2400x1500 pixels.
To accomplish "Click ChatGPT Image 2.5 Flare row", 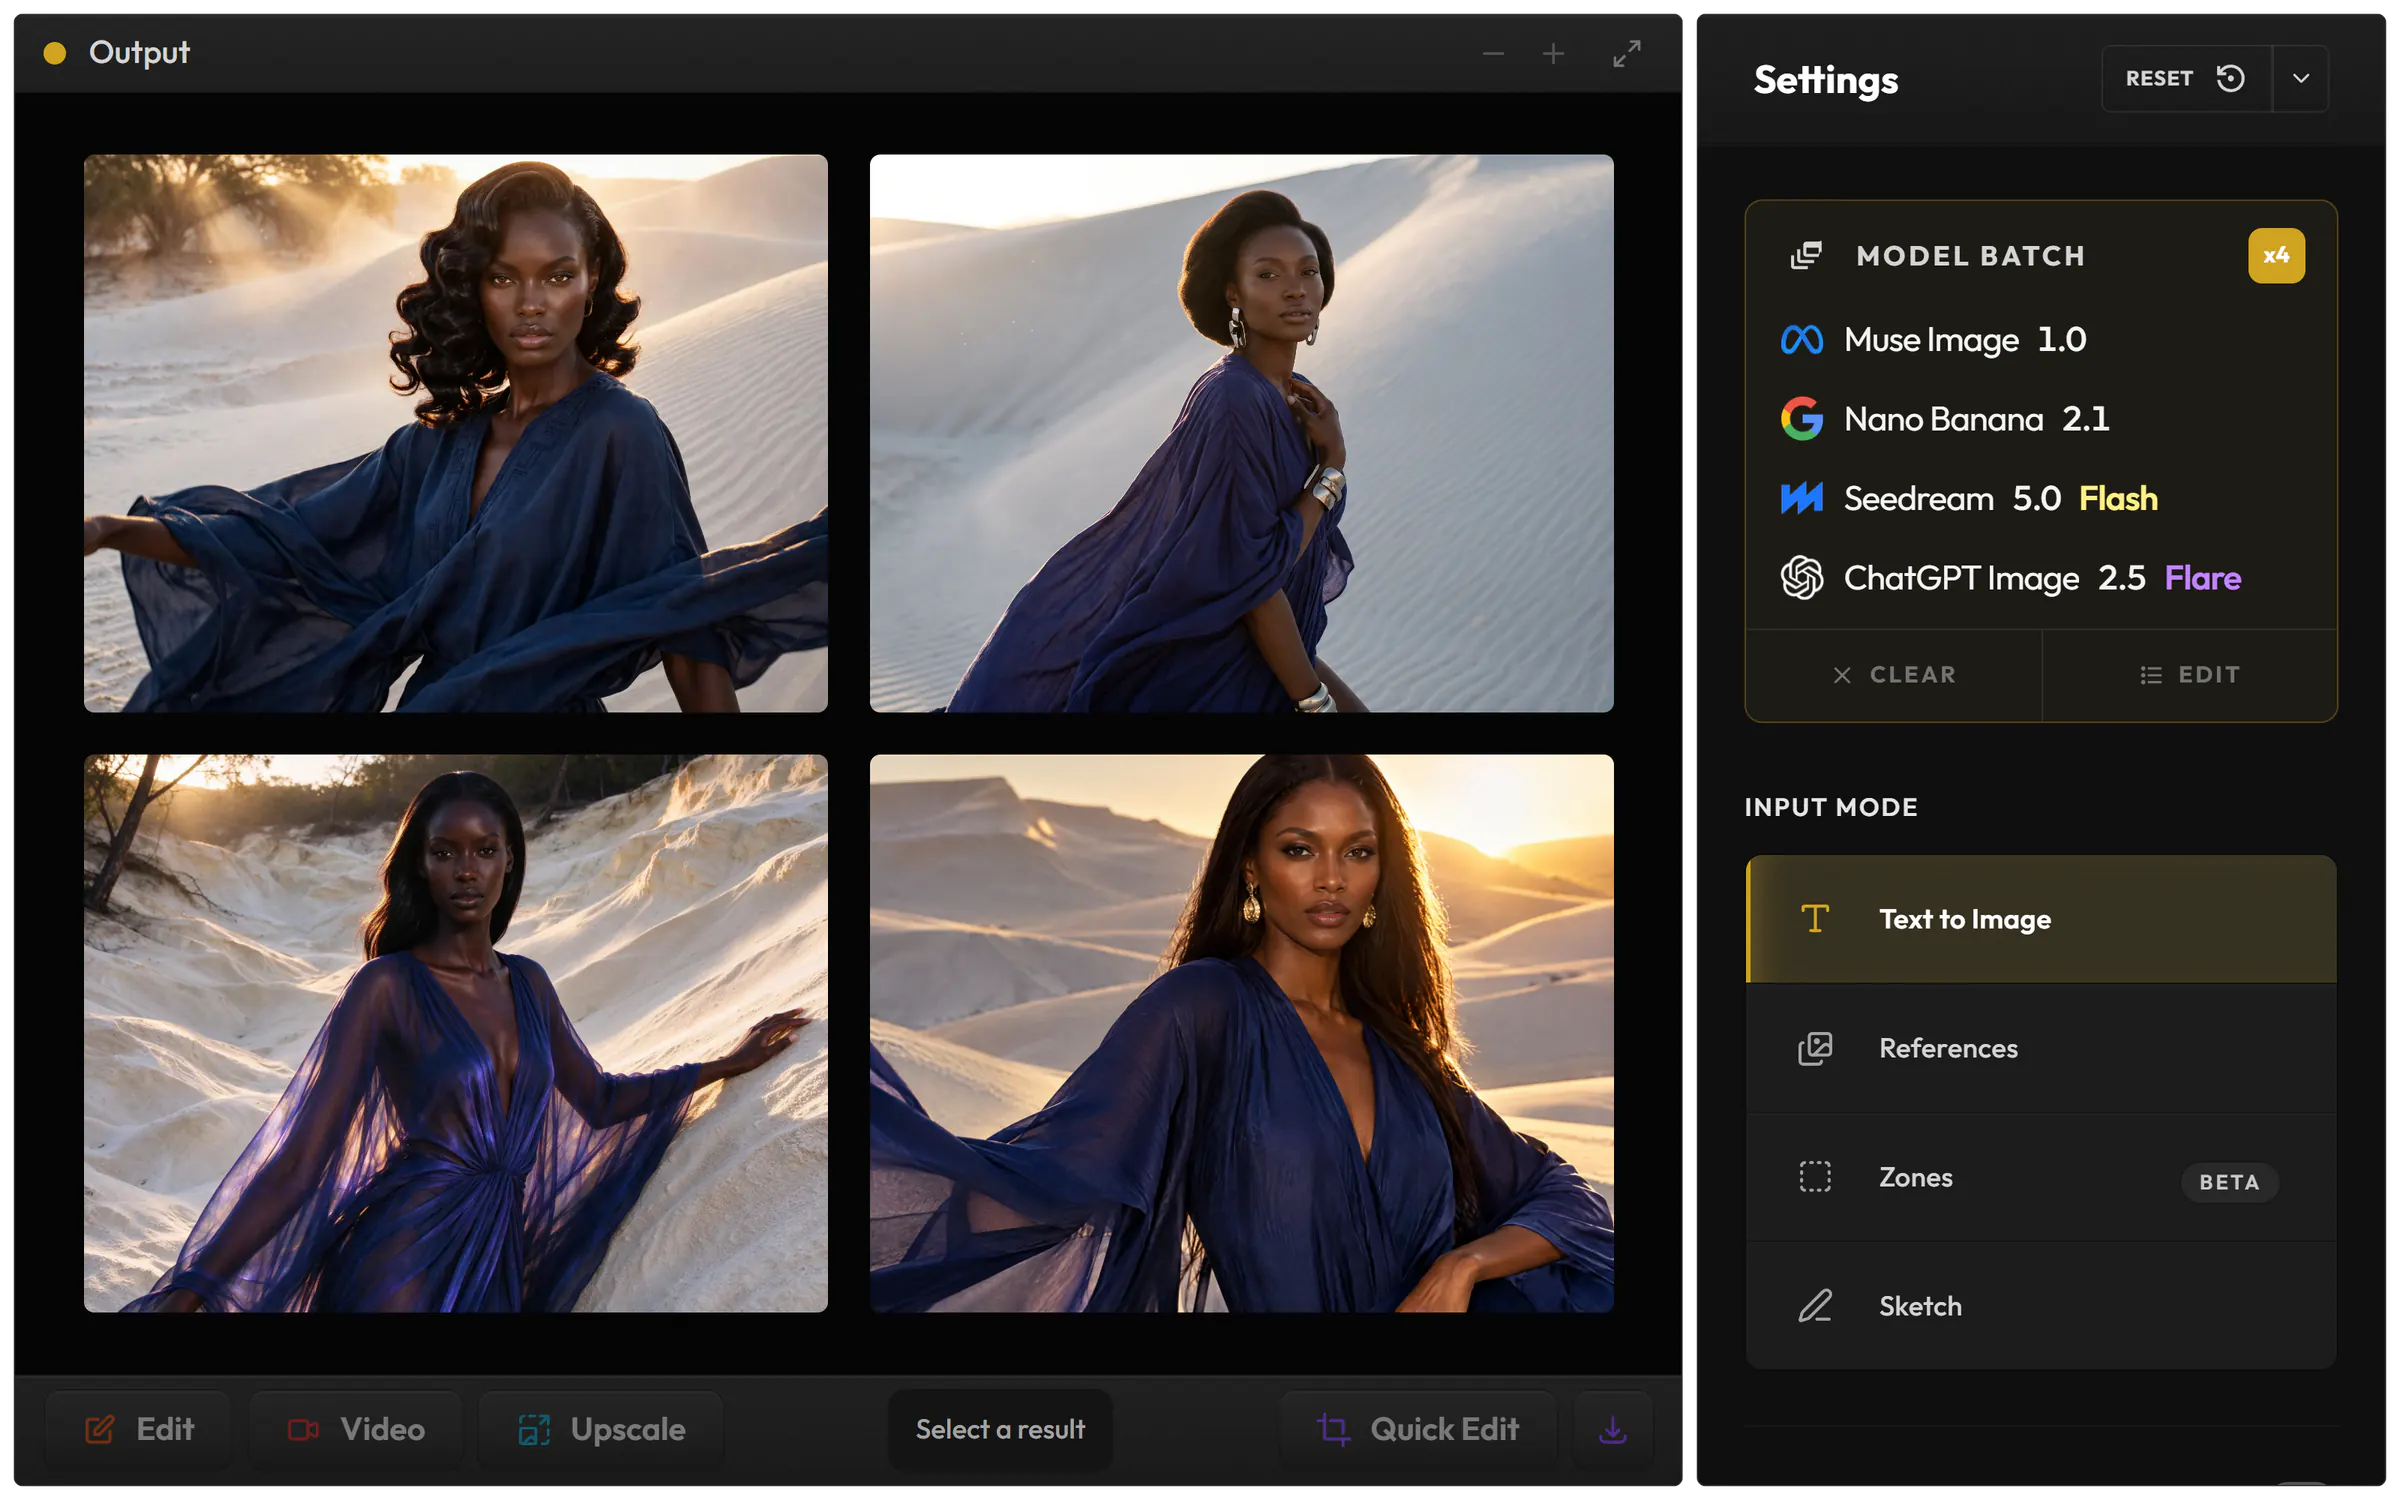I will (2041, 578).
